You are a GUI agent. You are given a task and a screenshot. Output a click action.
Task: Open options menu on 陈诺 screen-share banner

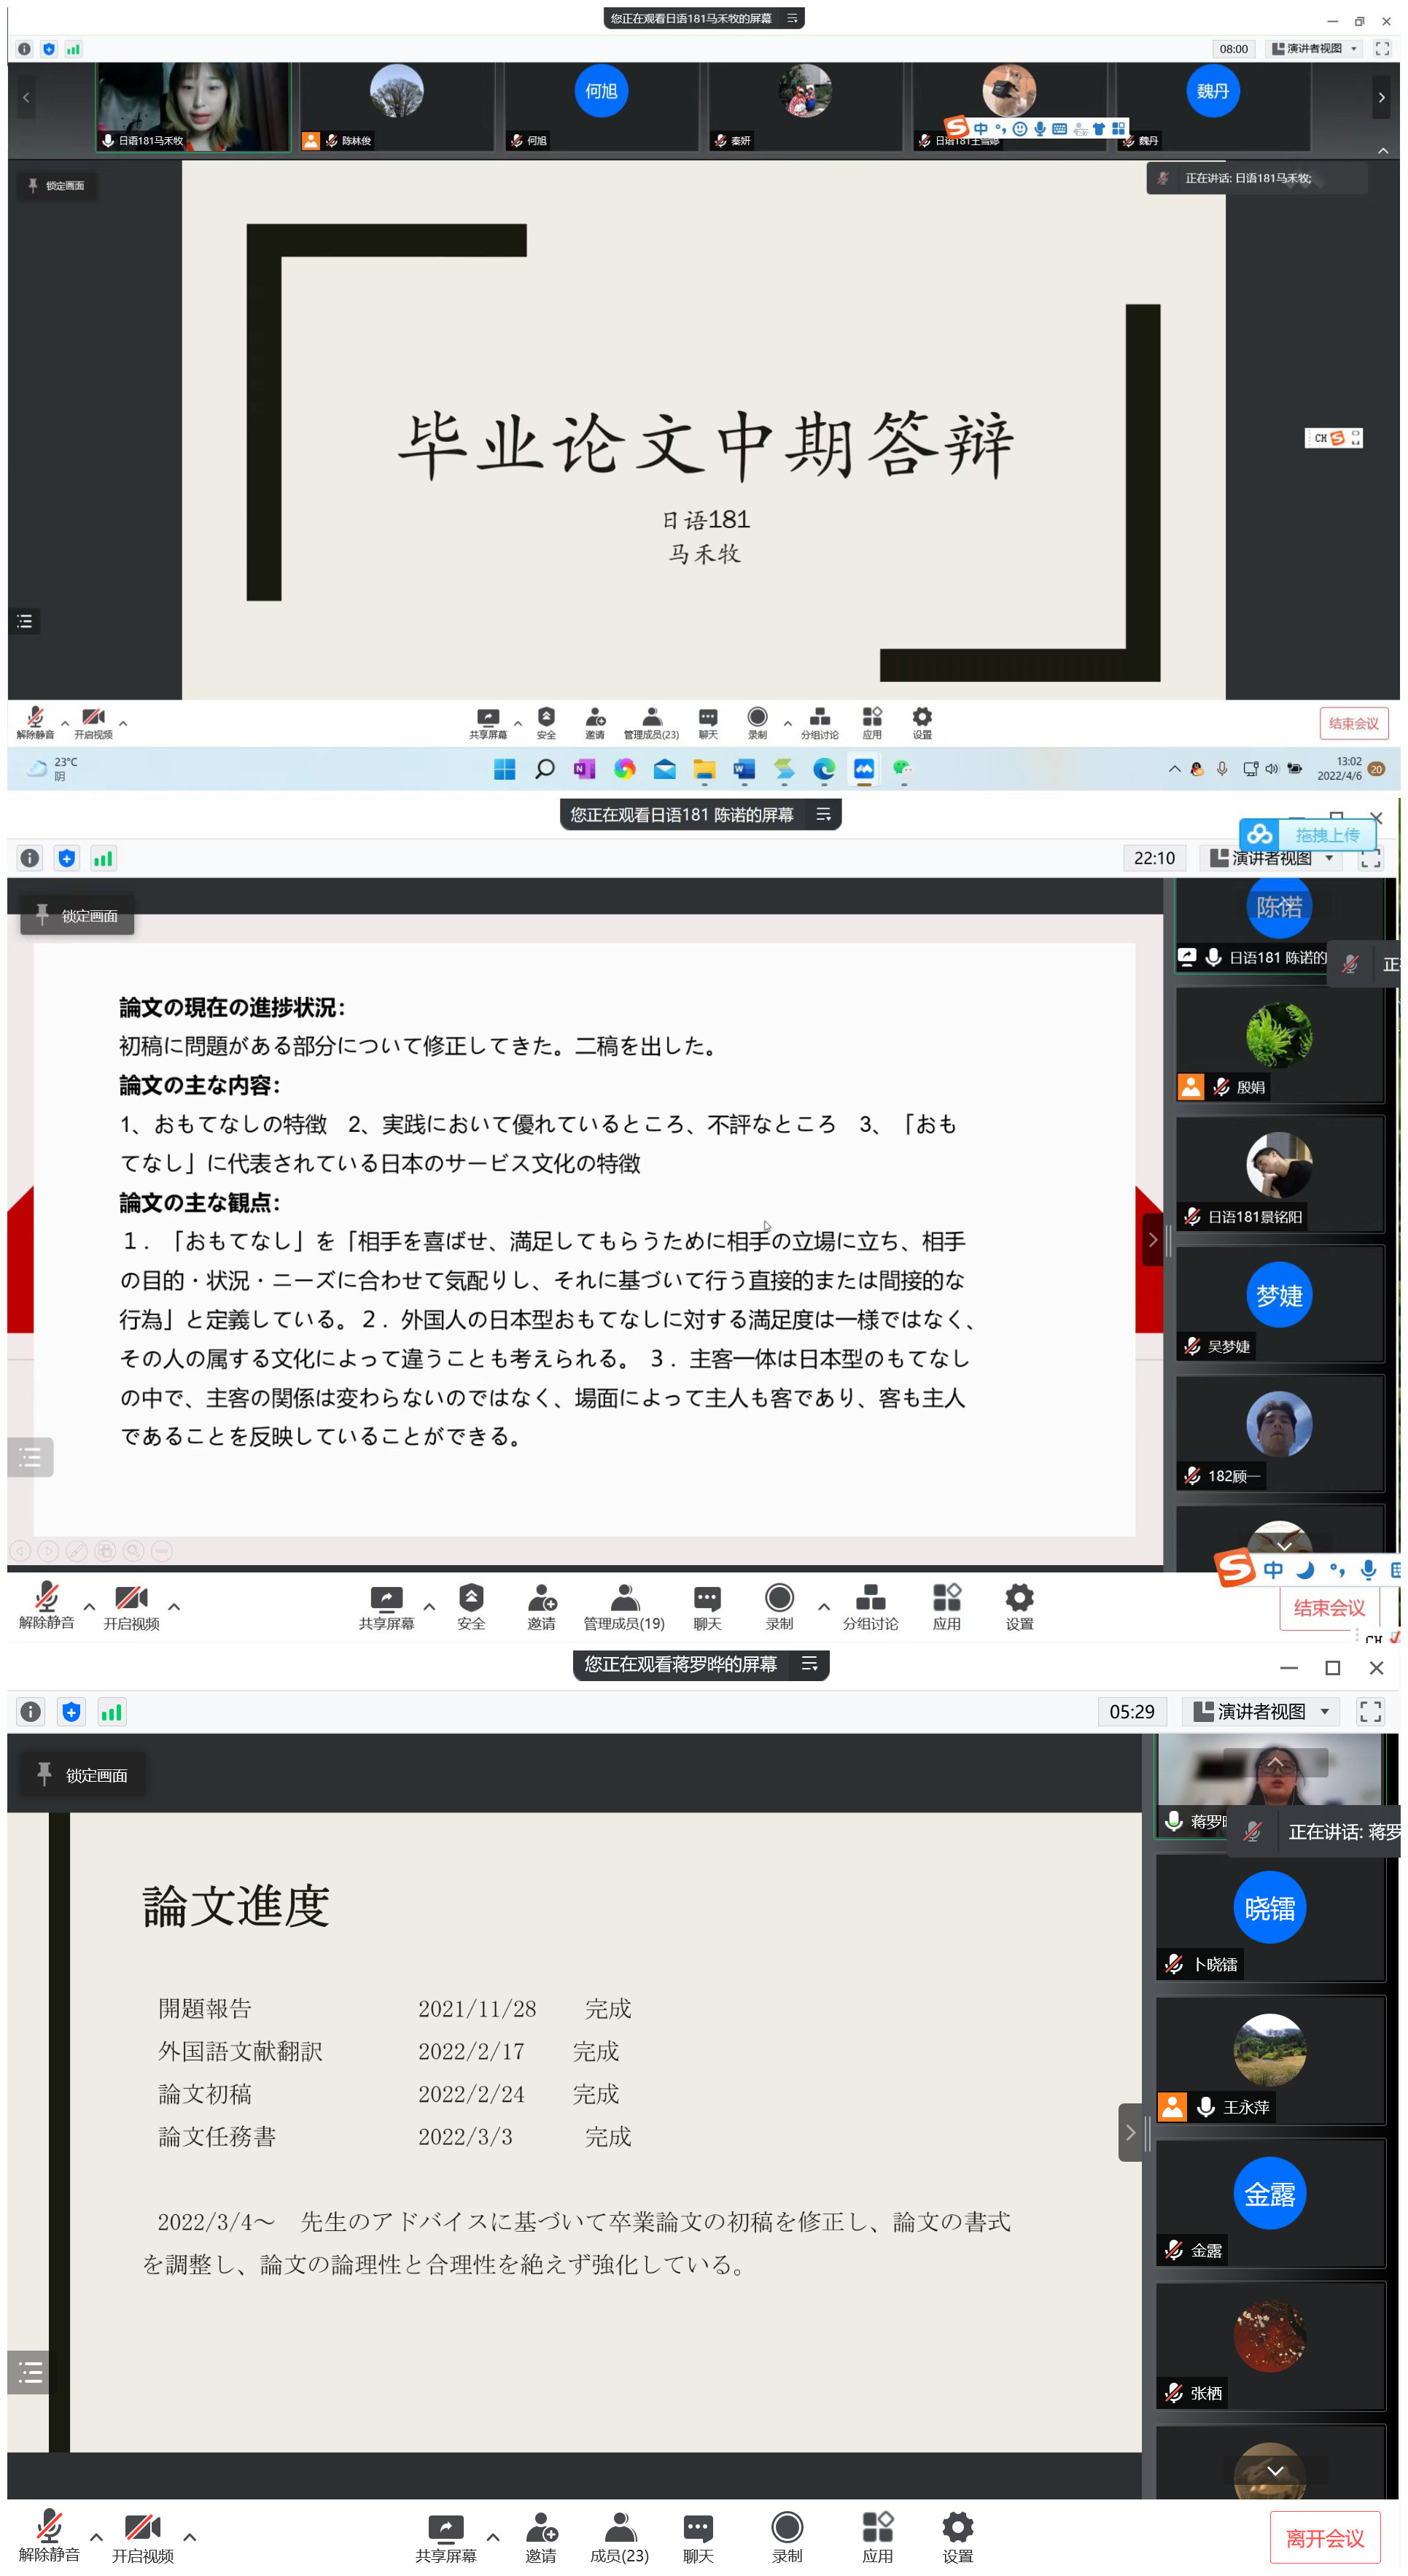[823, 815]
